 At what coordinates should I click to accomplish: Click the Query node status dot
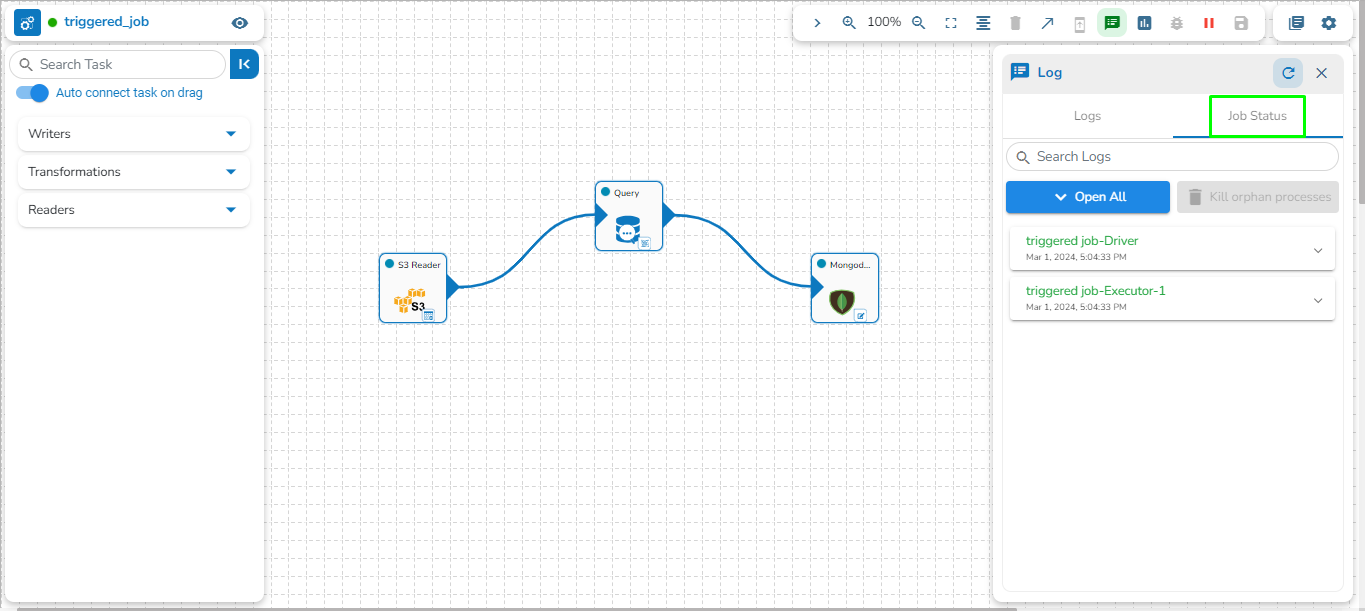[x=605, y=192]
